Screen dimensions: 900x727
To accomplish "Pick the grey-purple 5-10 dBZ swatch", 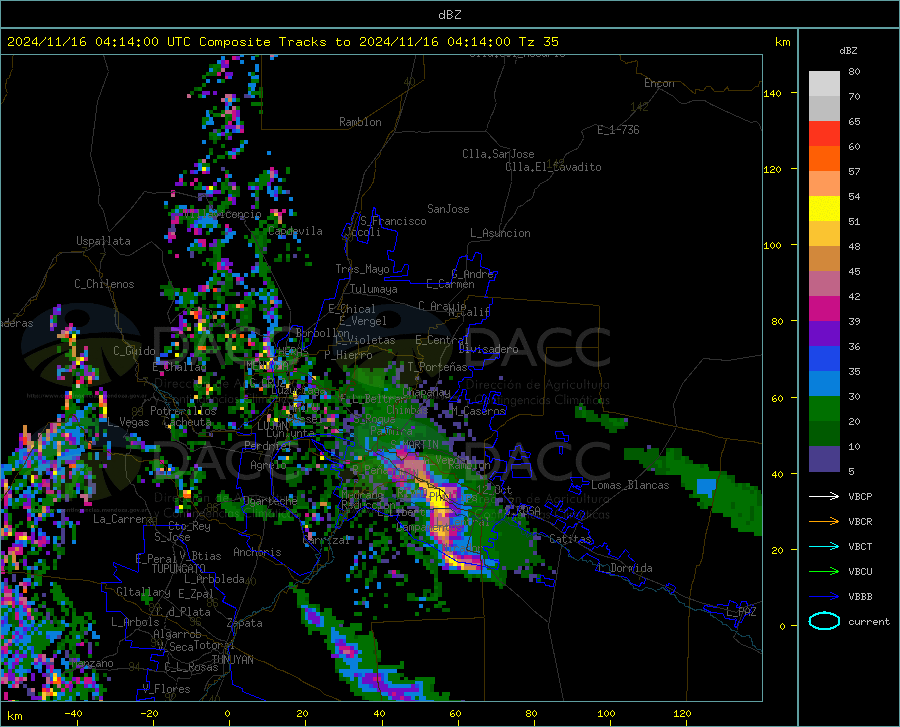I will pos(824,459).
